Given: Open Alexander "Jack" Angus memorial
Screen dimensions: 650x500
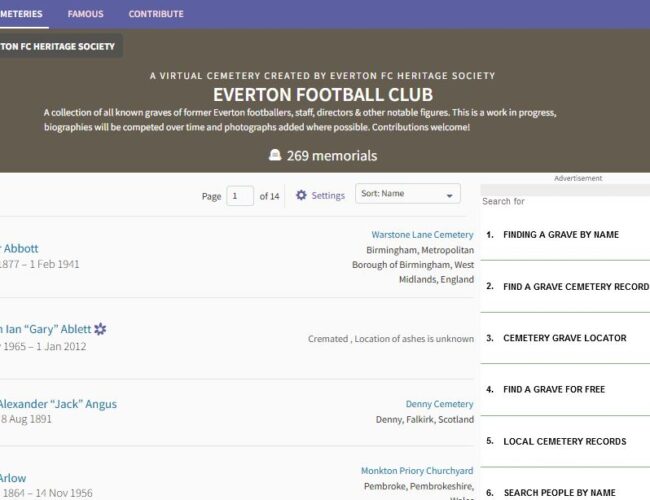Looking at the screenshot, I should pyautogui.click(x=58, y=404).
